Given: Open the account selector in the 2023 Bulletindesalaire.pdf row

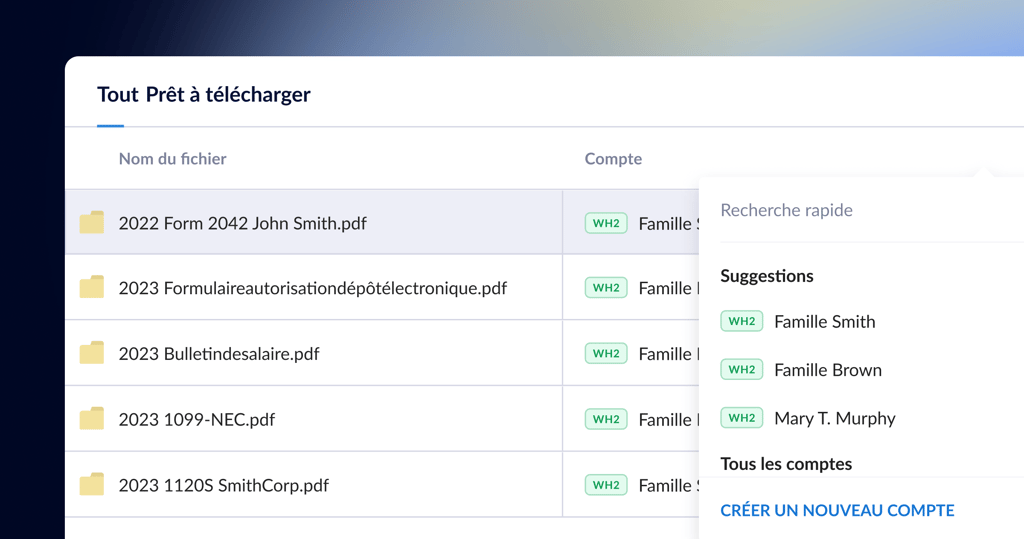Looking at the screenshot, I should 640,353.
